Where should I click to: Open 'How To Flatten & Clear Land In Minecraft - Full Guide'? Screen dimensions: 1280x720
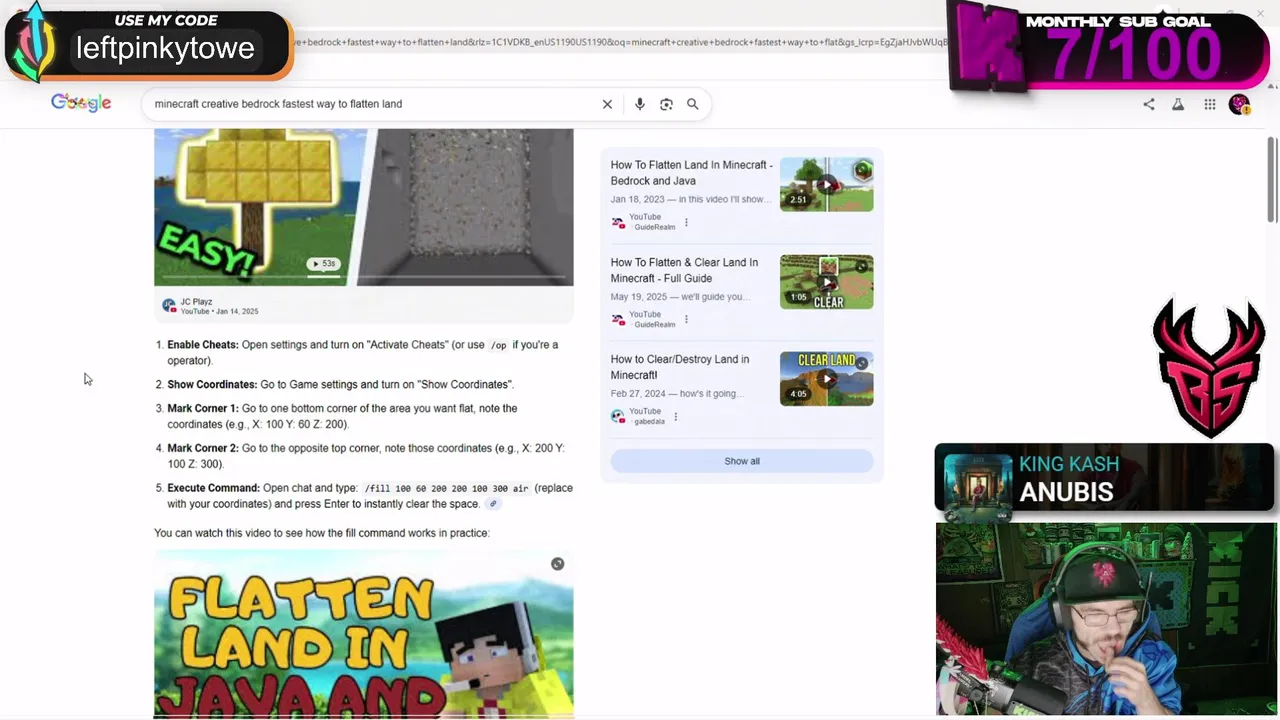point(684,270)
